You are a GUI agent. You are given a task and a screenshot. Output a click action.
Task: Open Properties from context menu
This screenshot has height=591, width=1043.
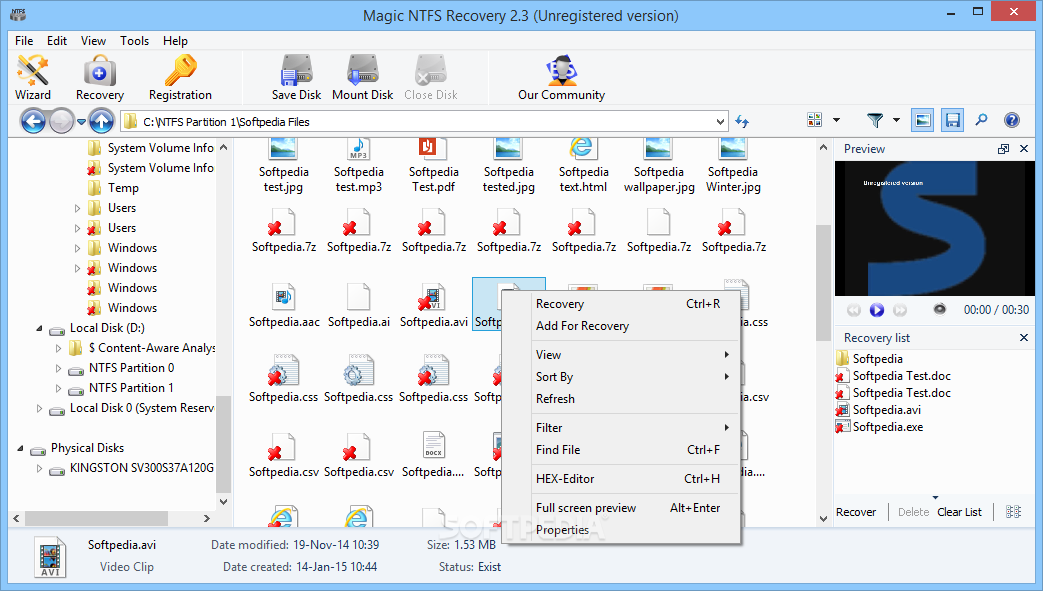coord(621,530)
